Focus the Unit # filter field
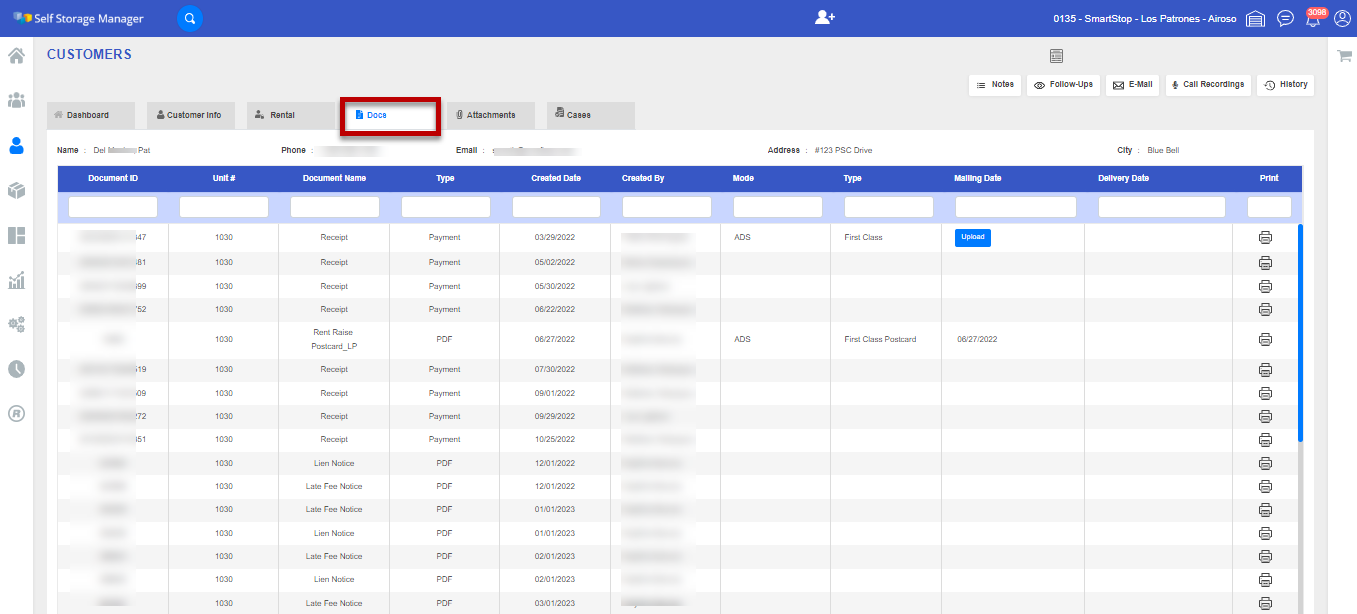 click(224, 207)
